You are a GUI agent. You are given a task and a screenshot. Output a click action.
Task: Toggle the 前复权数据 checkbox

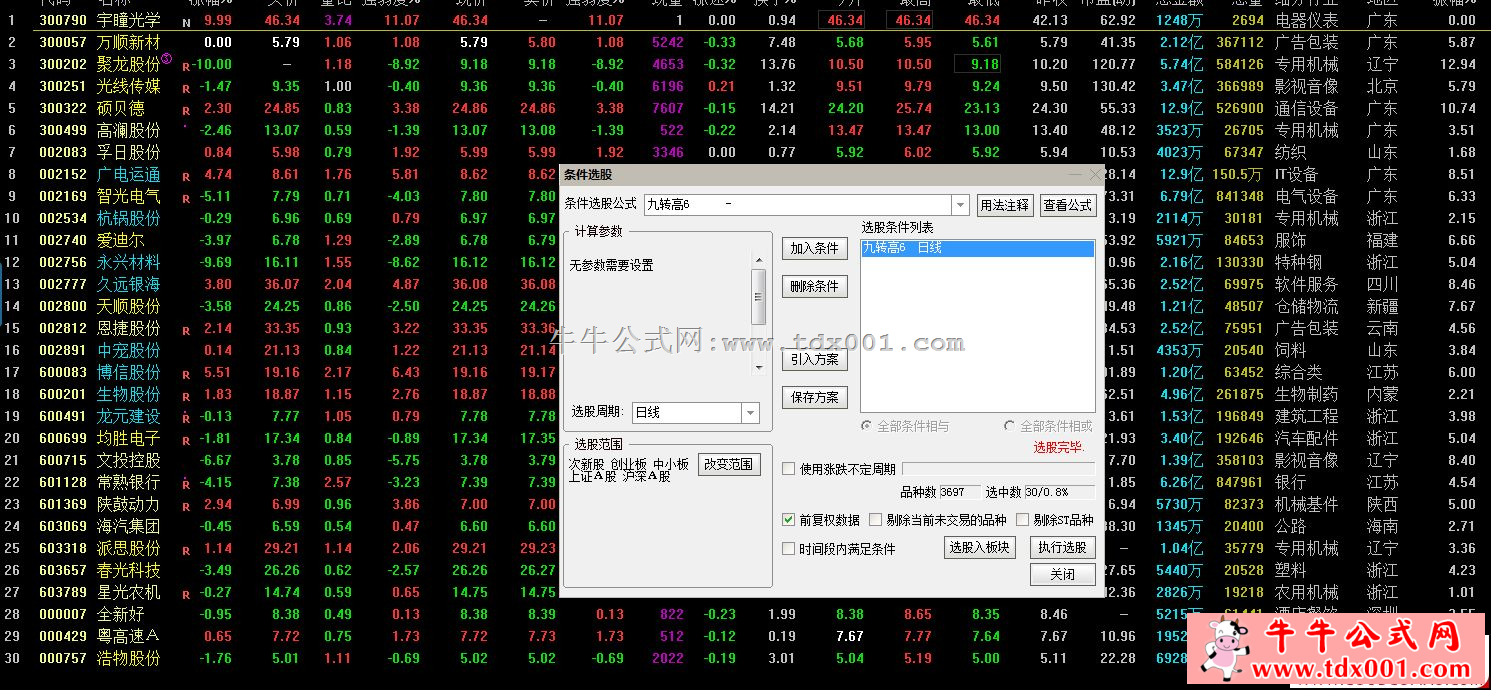789,520
